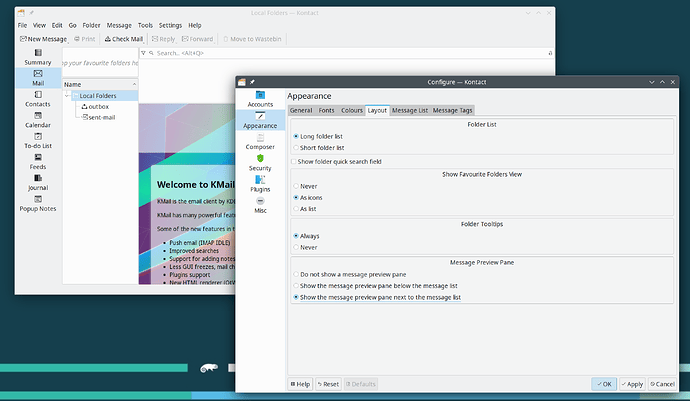Image resolution: width=690 pixels, height=401 pixels.
Task: Click the Reset button
Action: (x=328, y=384)
